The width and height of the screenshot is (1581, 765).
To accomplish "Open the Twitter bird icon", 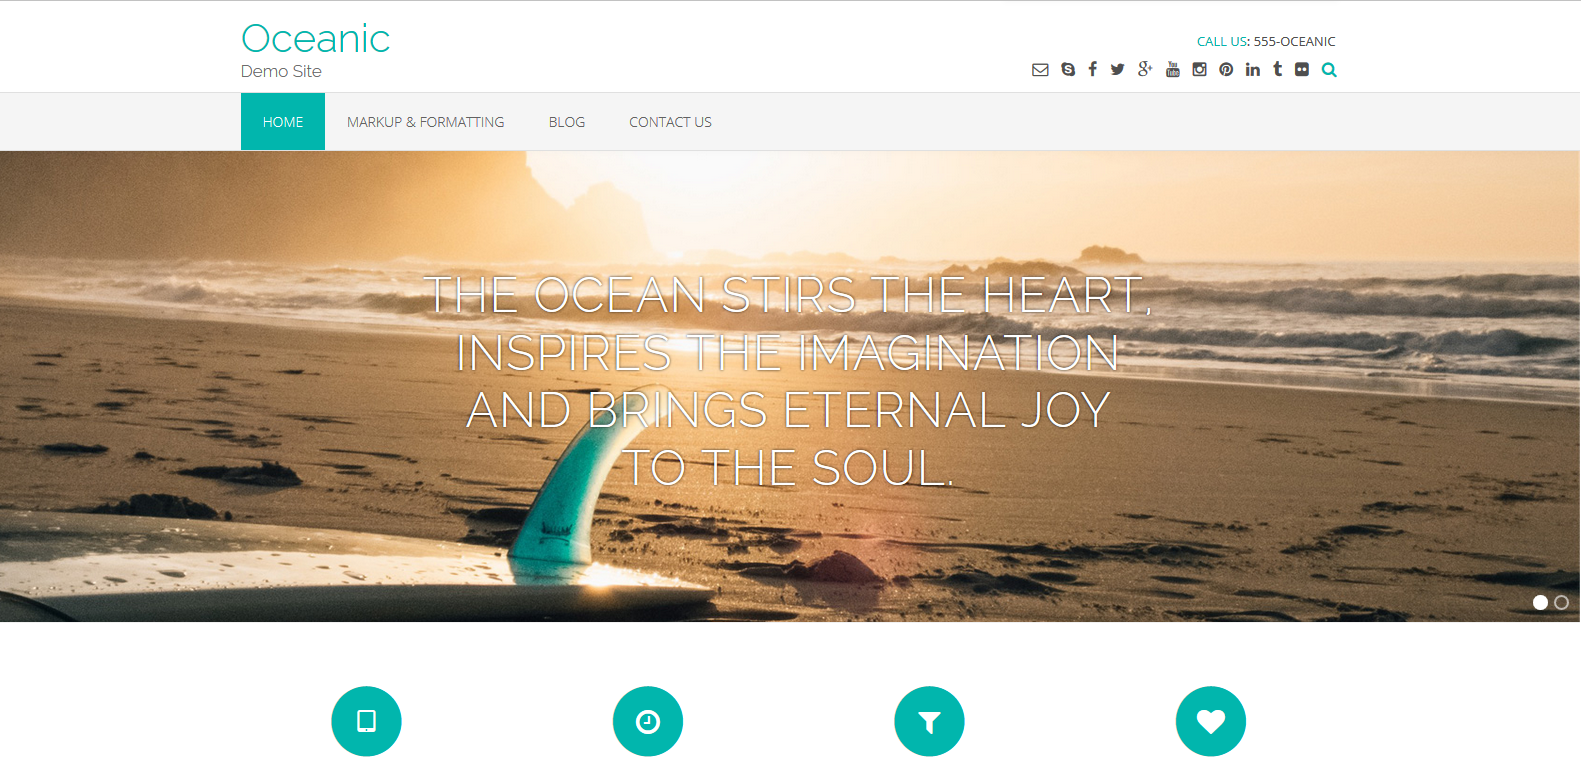I will [x=1117, y=69].
